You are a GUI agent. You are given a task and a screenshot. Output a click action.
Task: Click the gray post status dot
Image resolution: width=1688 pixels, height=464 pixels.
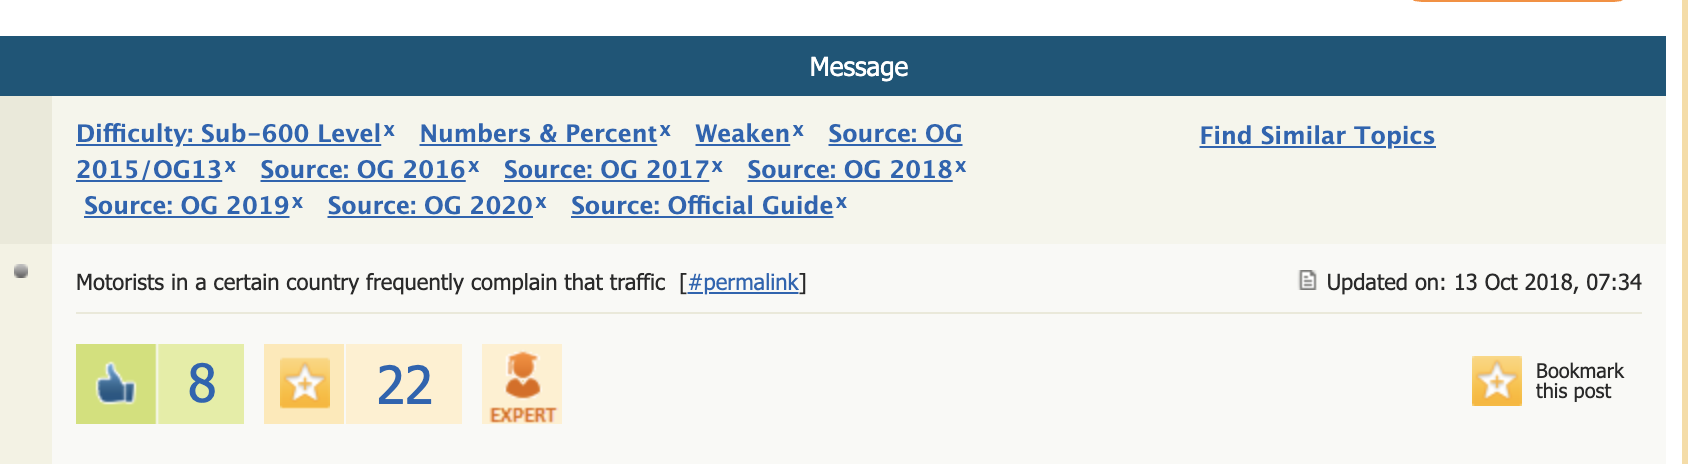(x=21, y=271)
